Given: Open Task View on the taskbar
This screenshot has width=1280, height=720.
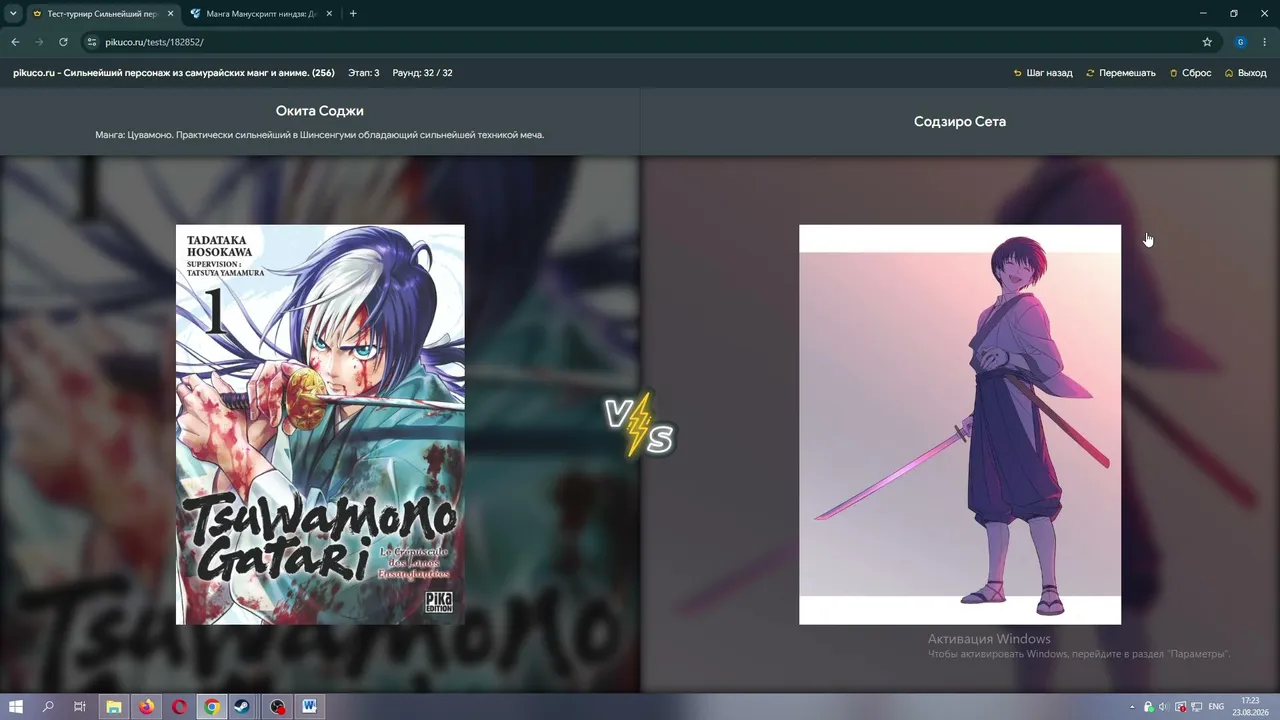Looking at the screenshot, I should click(x=80, y=707).
